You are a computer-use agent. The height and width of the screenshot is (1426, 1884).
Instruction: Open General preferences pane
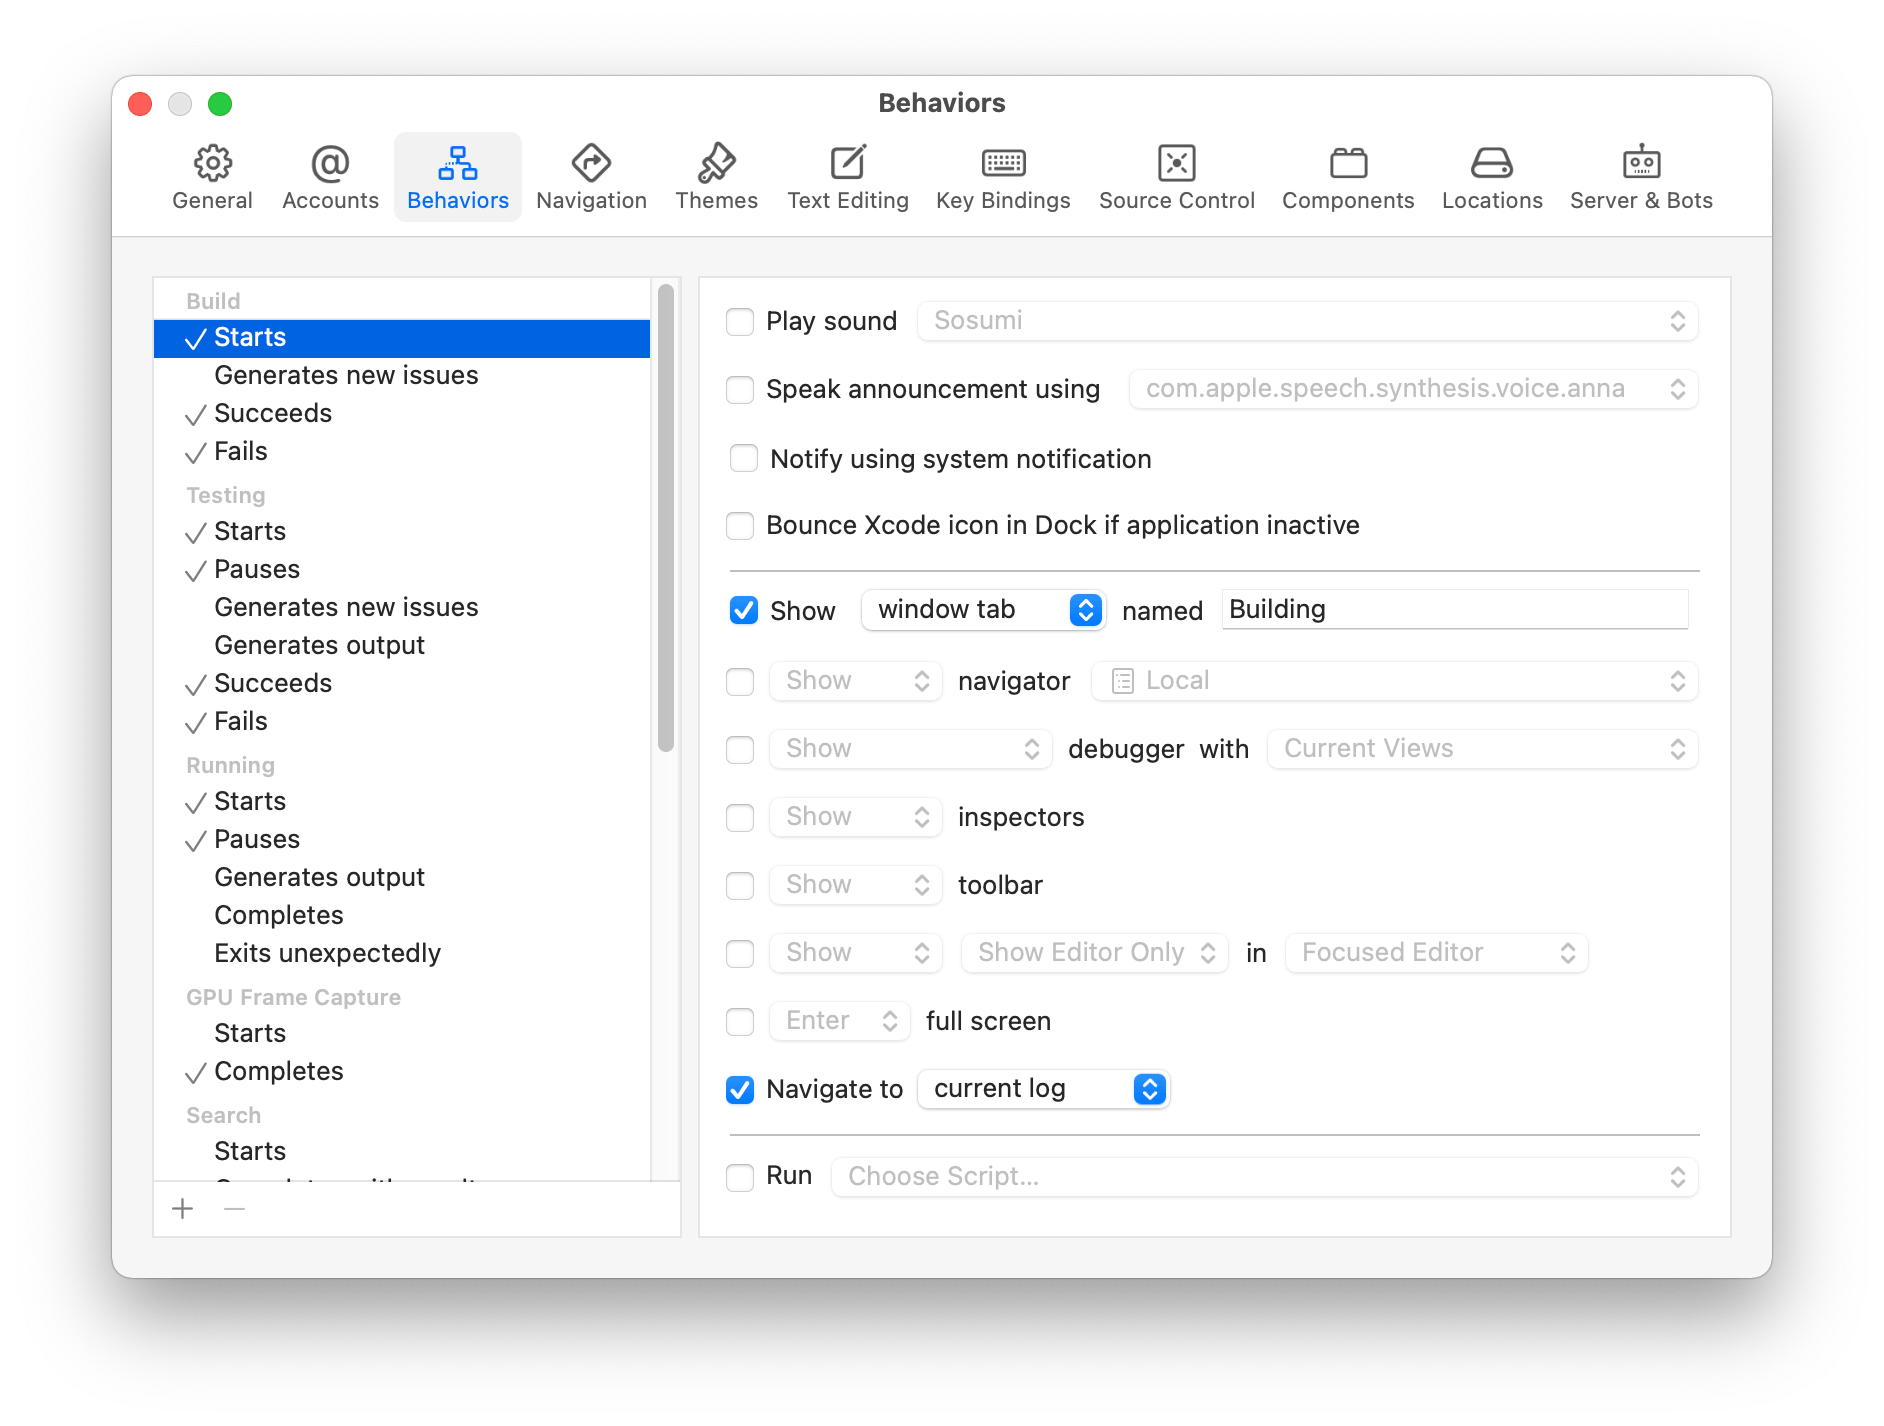[211, 176]
